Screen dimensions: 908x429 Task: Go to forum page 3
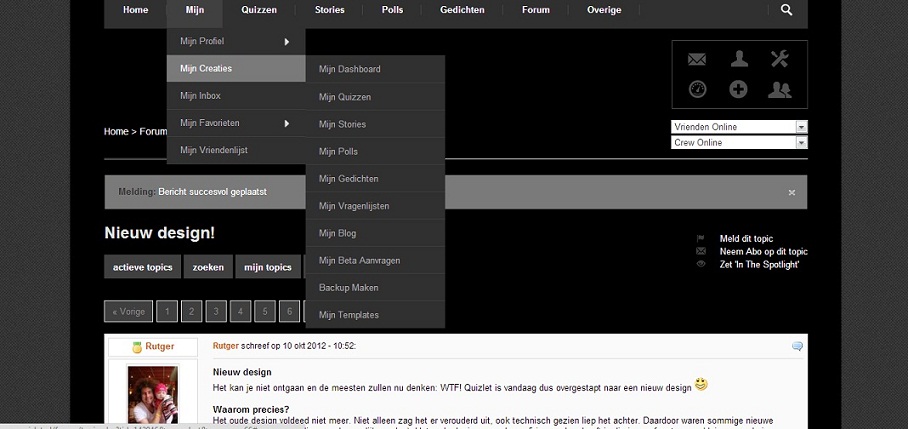click(x=216, y=311)
